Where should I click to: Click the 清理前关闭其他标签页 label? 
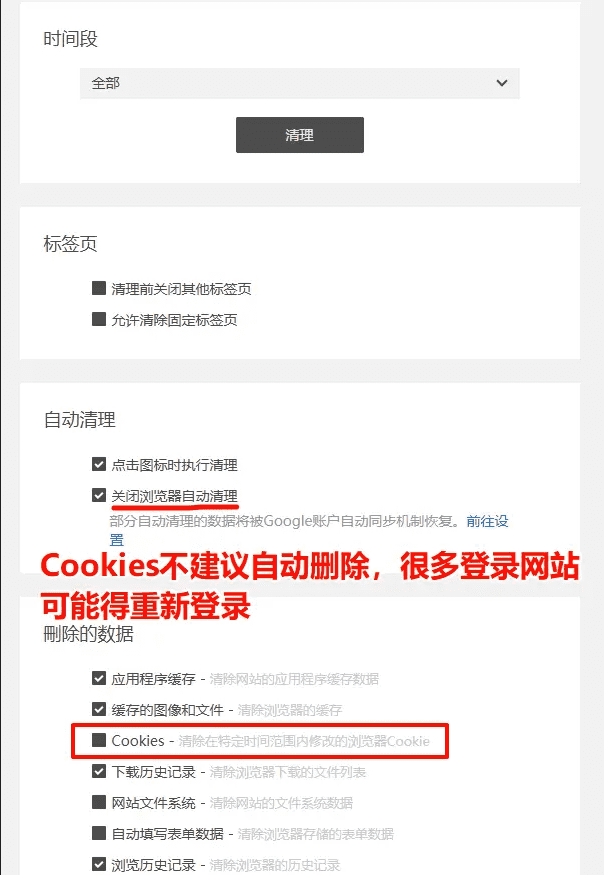click(x=181, y=289)
